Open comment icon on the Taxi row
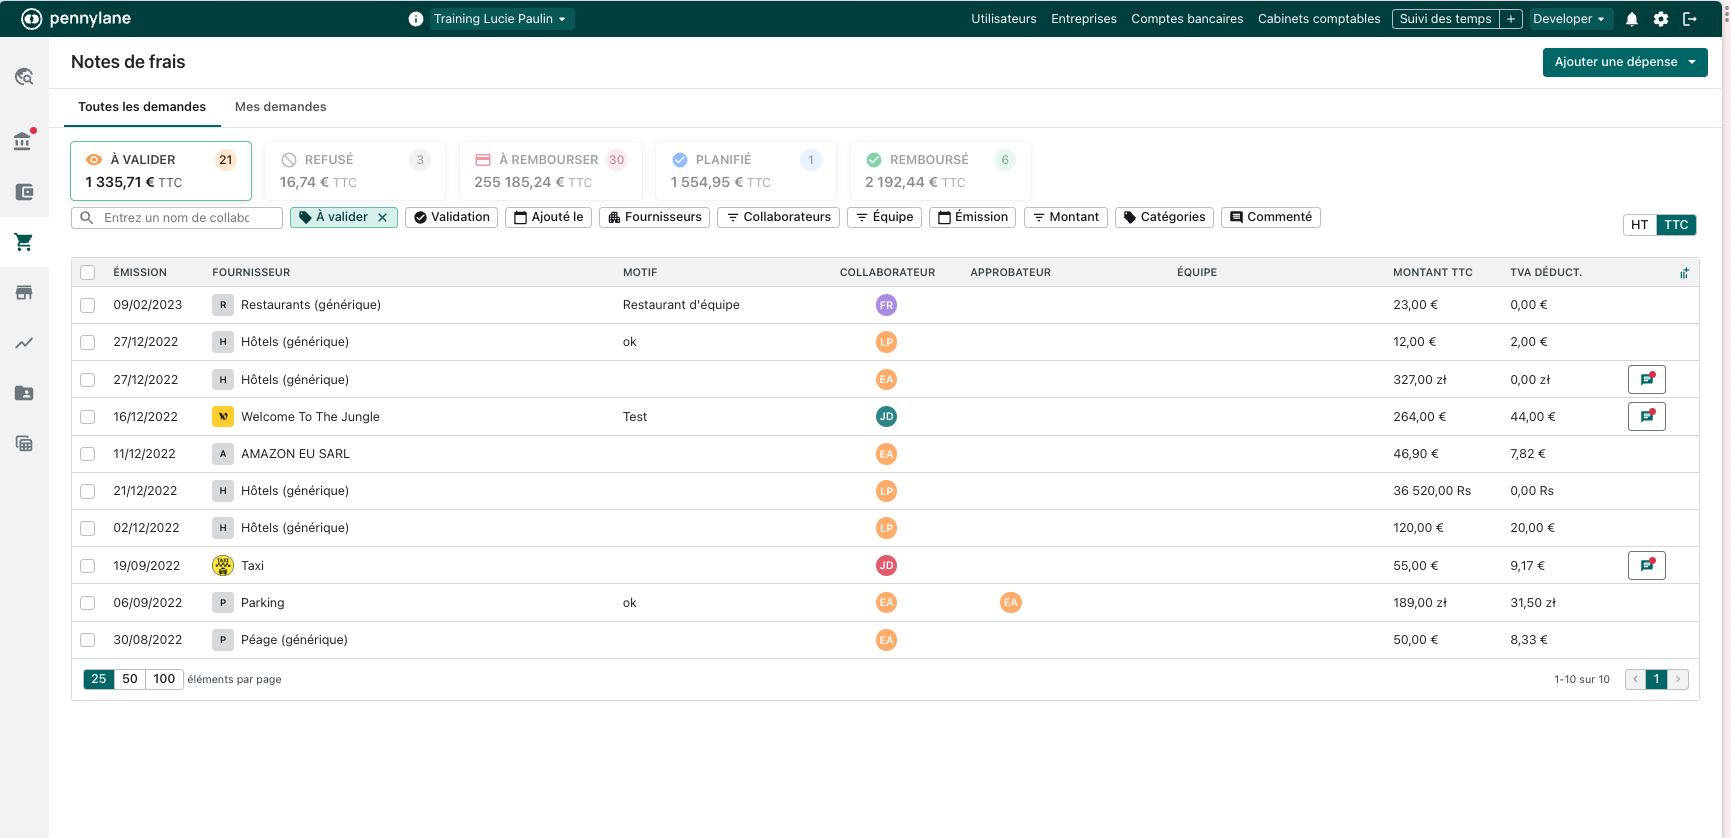Screen dimensions: 1731x838 pos(1647,566)
